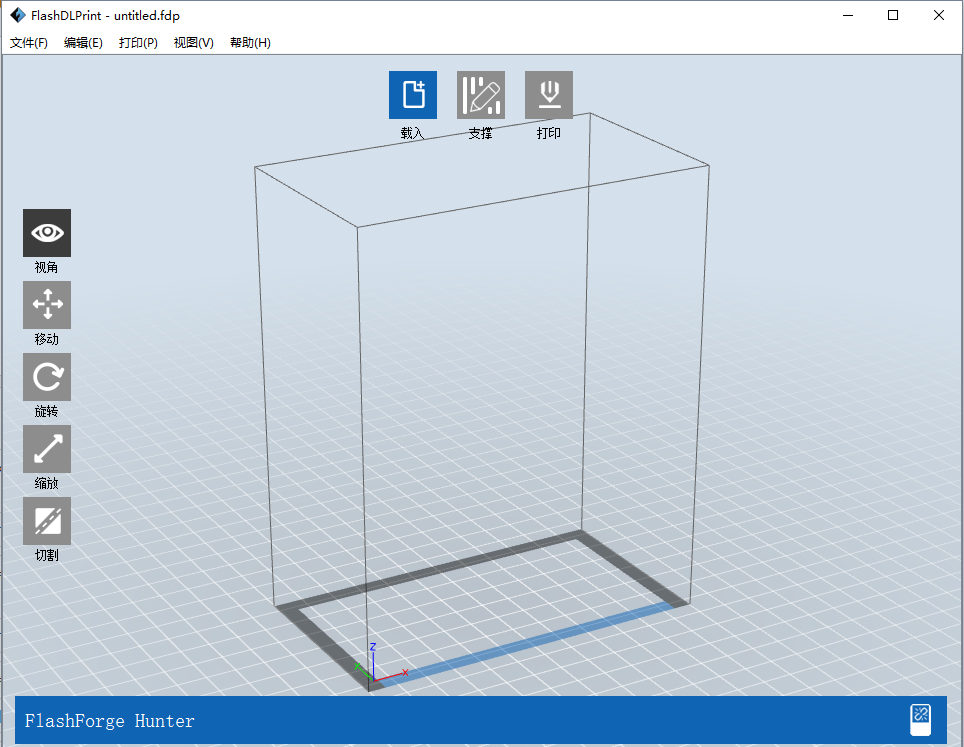Open the 帮助(H) menu

tap(250, 42)
